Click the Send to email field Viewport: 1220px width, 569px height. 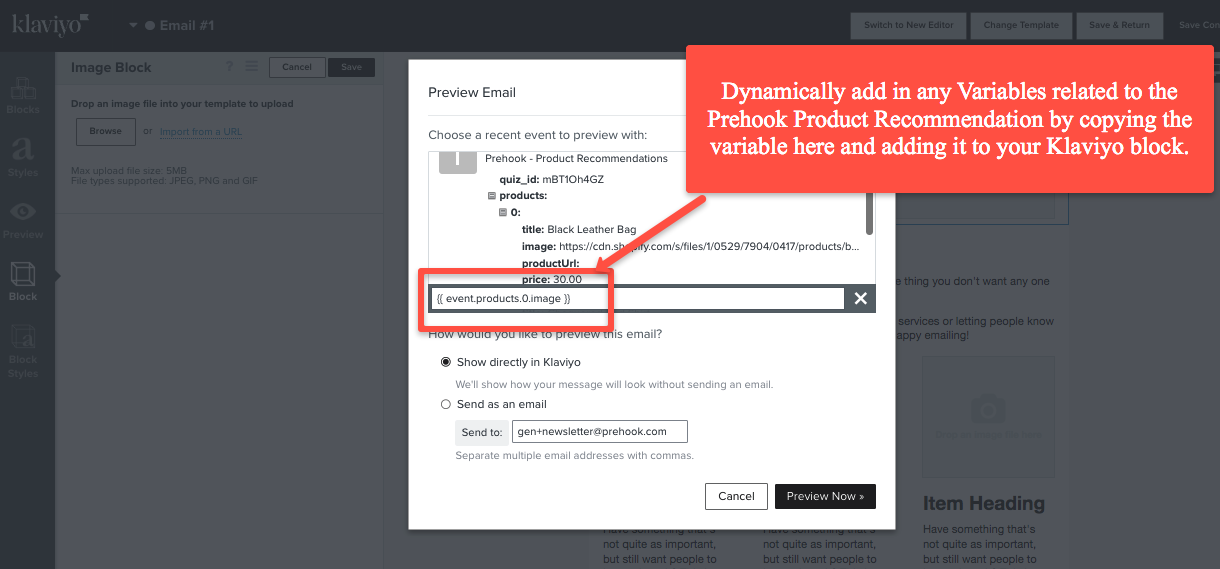pos(599,431)
